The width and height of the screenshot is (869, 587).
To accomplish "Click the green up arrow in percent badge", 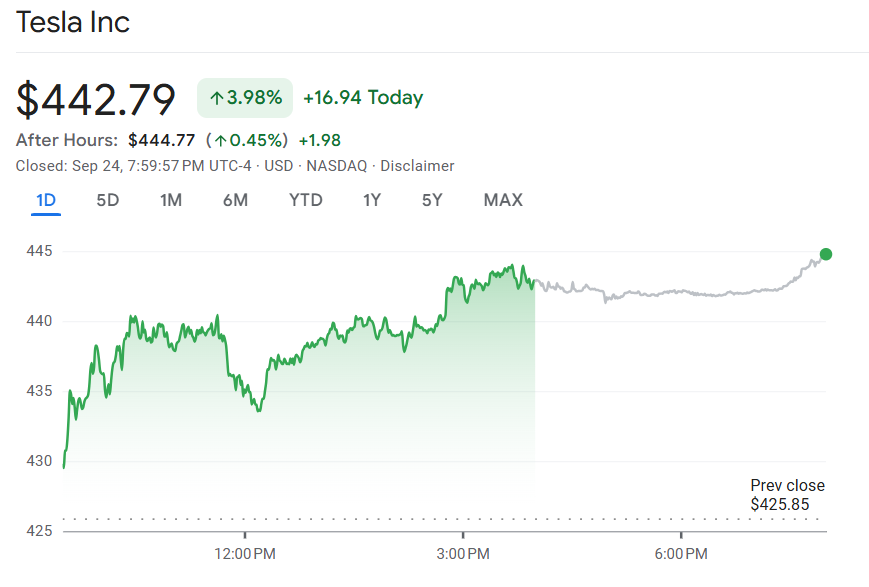I will click(215, 98).
